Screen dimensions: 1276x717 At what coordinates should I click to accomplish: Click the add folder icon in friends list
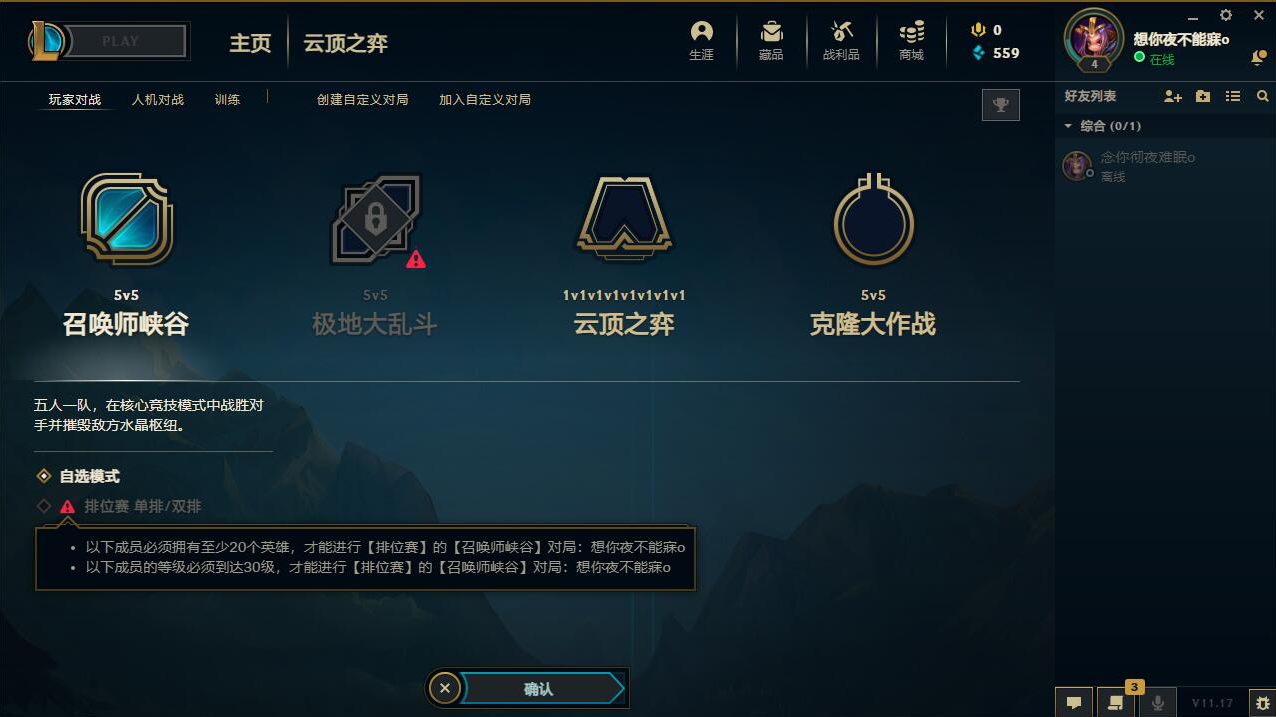[1203, 96]
